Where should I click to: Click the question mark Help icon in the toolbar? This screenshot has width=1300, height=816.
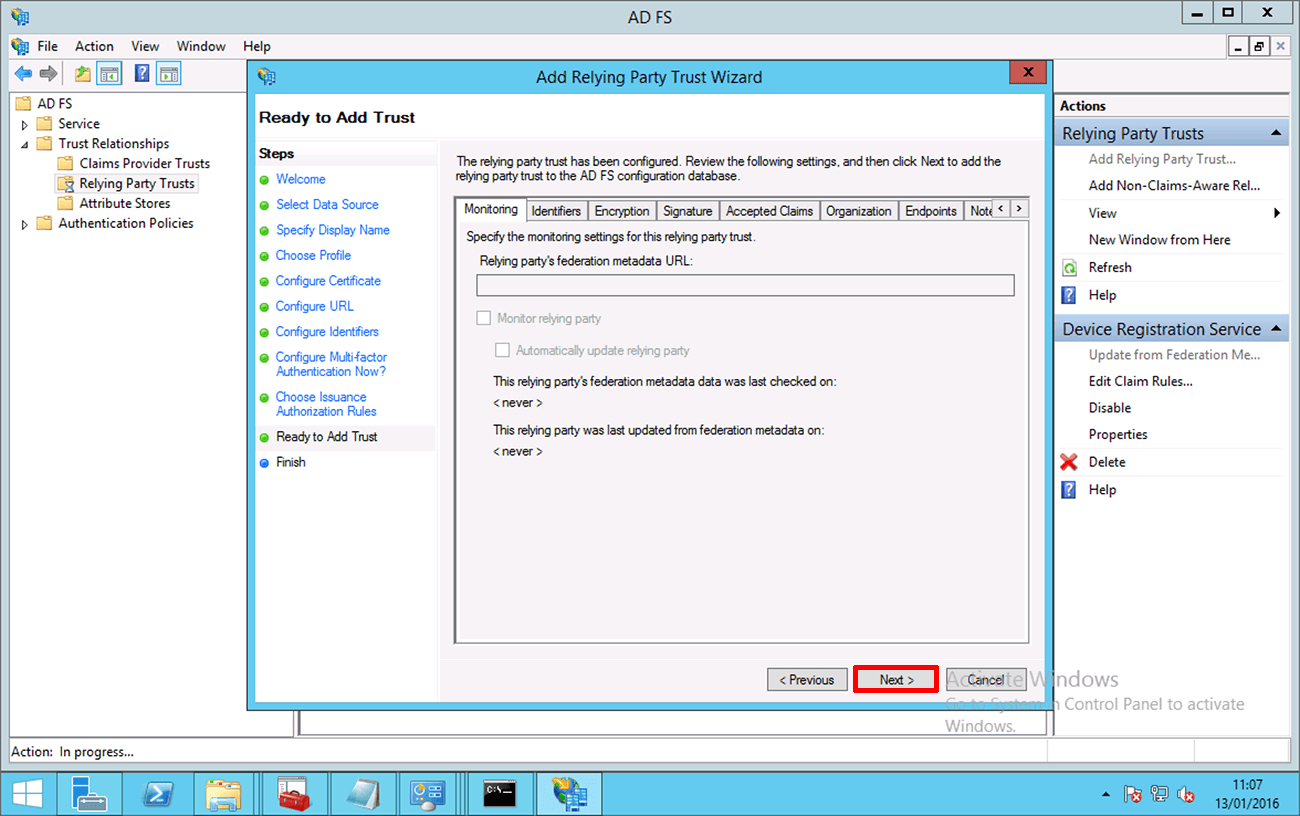click(x=142, y=73)
